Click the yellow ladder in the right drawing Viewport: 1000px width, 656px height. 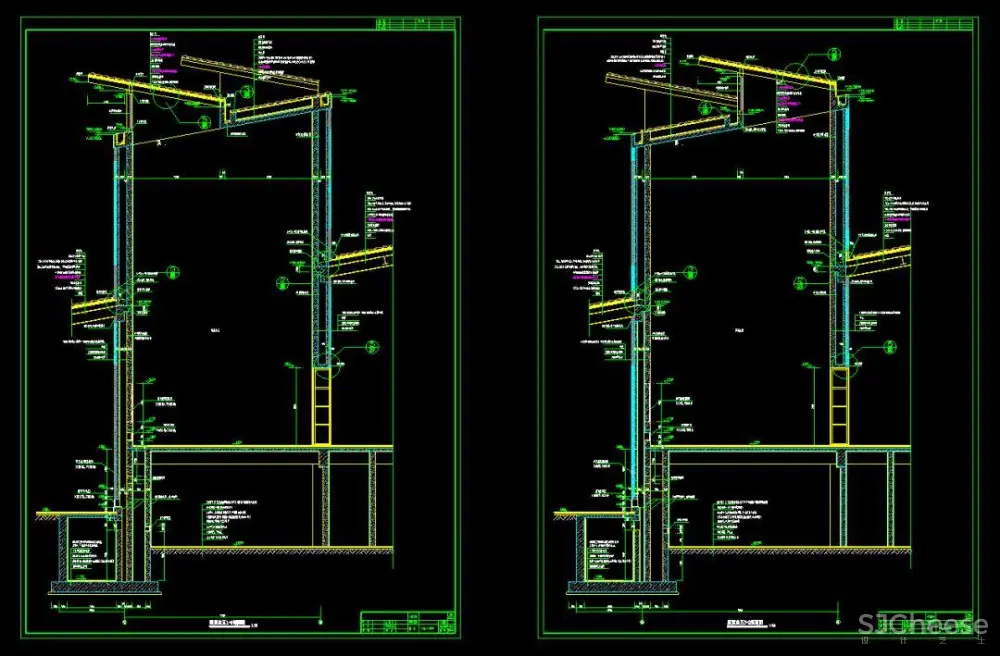[840, 406]
